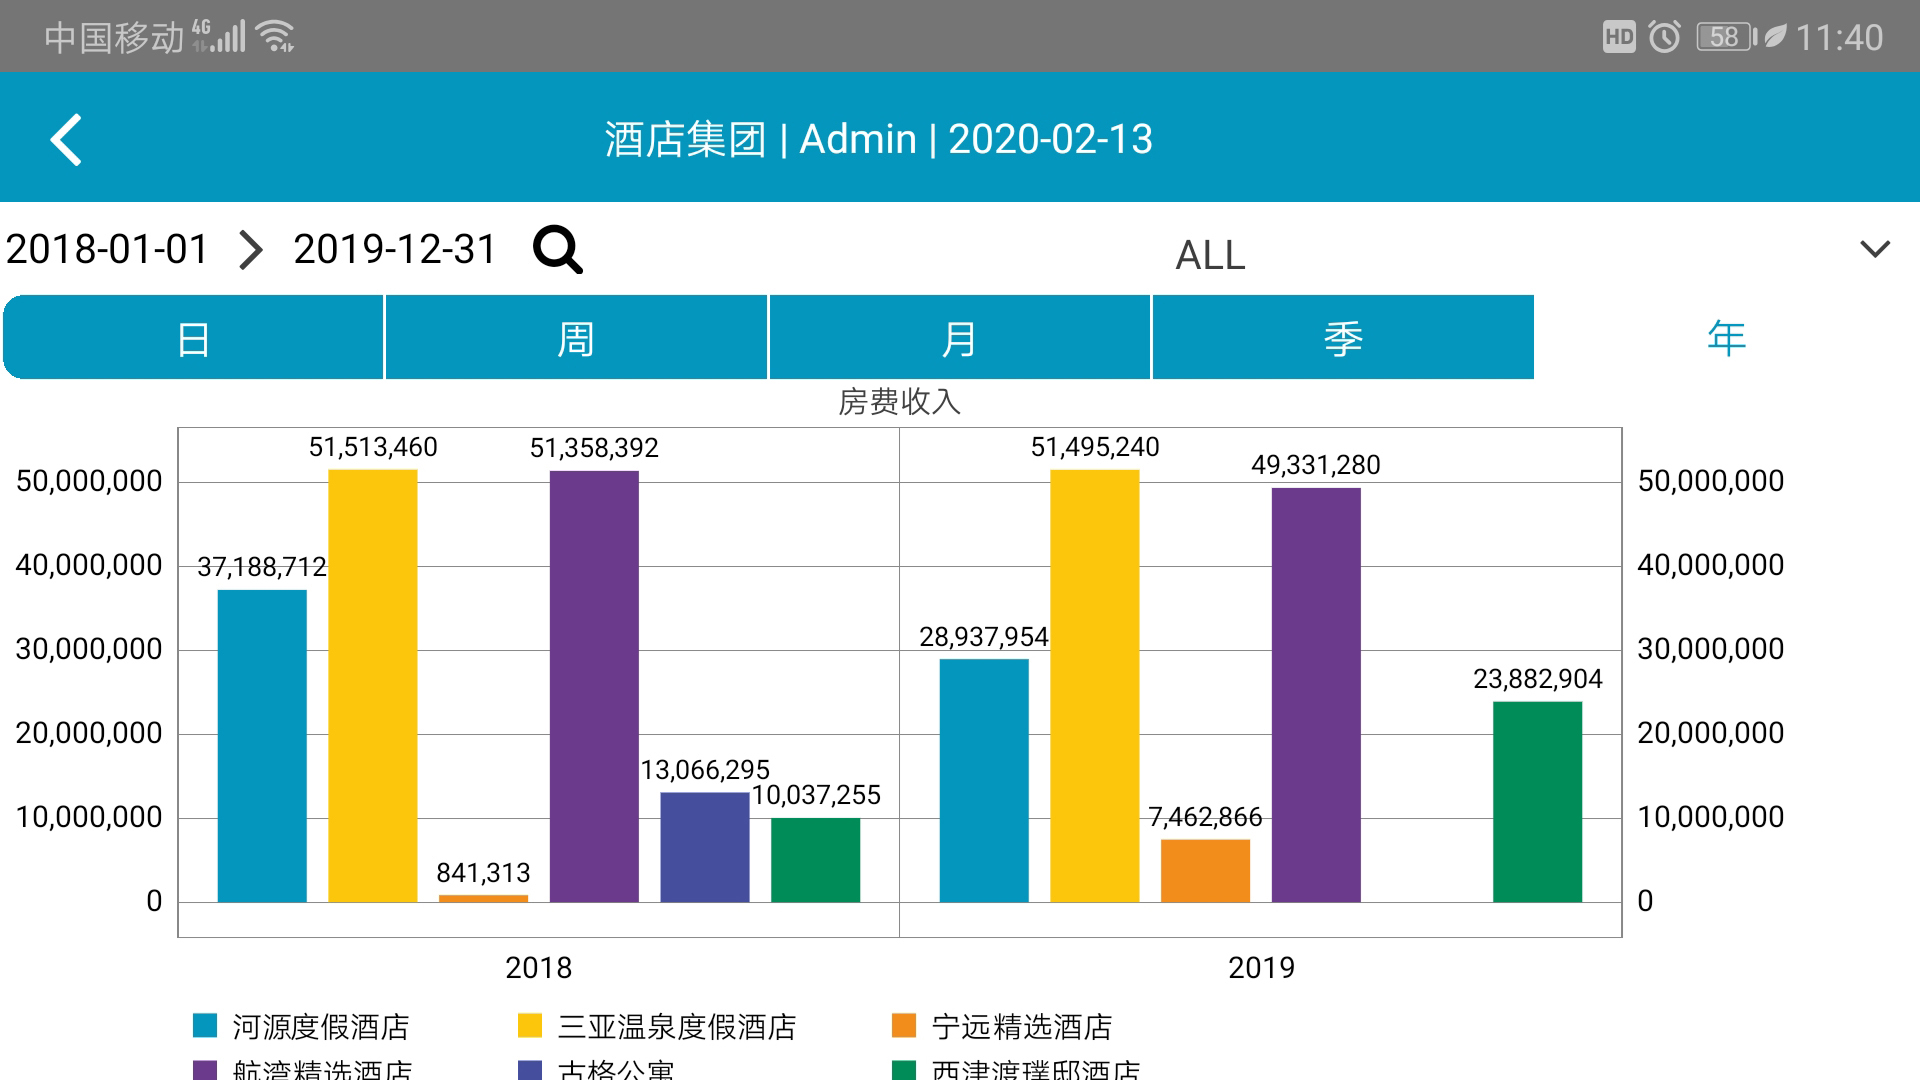Tap the search magnifier icon
1920x1080 pixels.
(x=557, y=249)
